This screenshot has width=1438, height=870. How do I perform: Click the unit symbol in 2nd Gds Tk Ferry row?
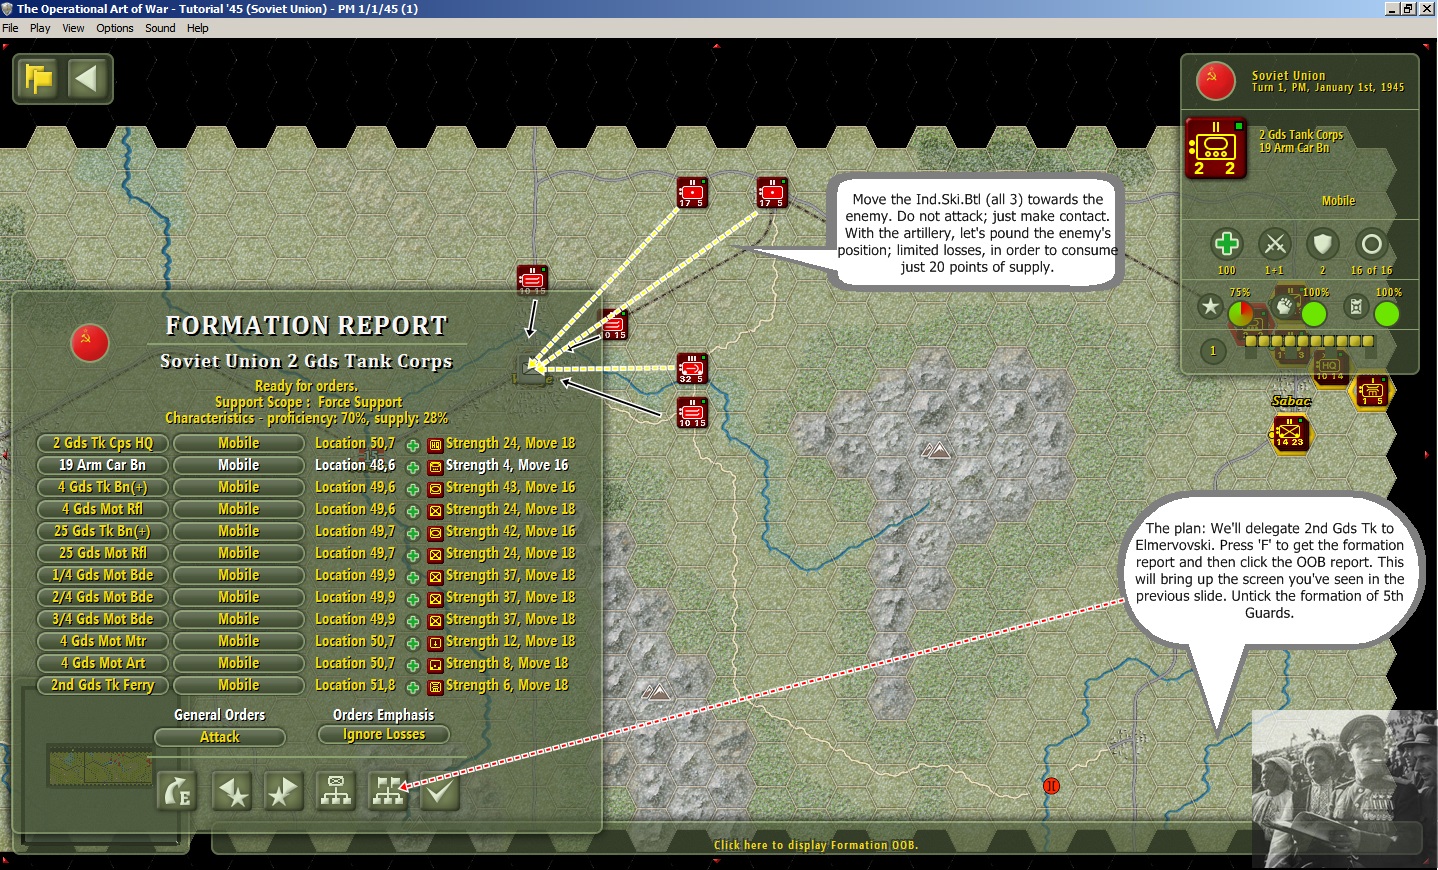pyautogui.click(x=435, y=687)
